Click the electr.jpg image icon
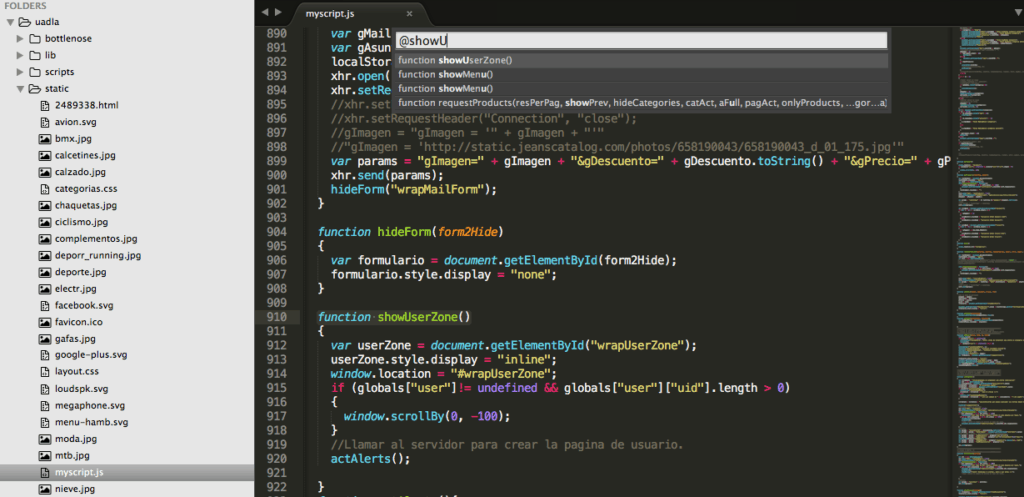The image size is (1024, 497). pos(44,289)
